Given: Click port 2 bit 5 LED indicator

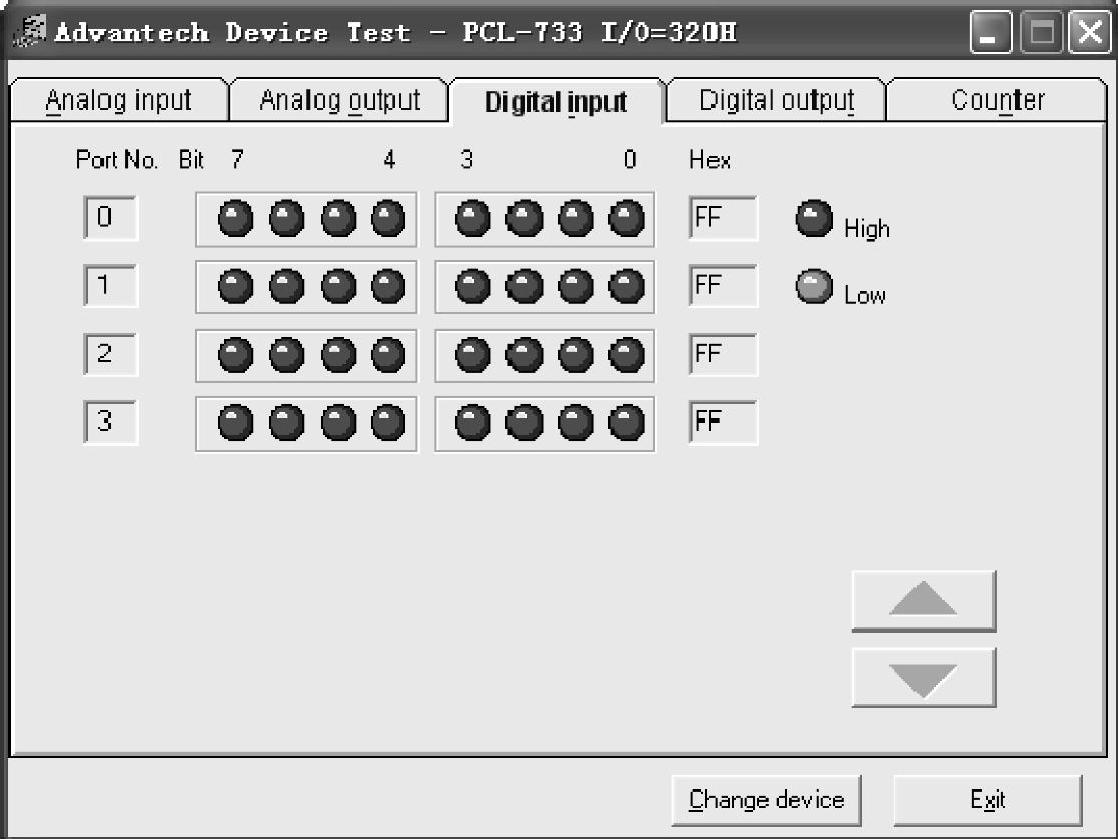Looking at the screenshot, I should tap(338, 355).
